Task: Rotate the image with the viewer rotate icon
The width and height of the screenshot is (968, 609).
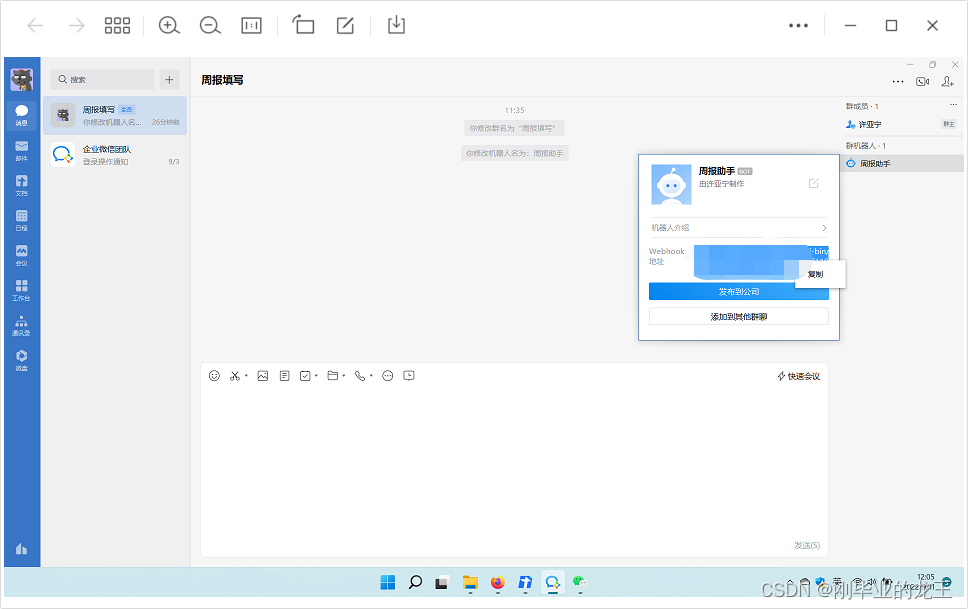Action: click(303, 25)
